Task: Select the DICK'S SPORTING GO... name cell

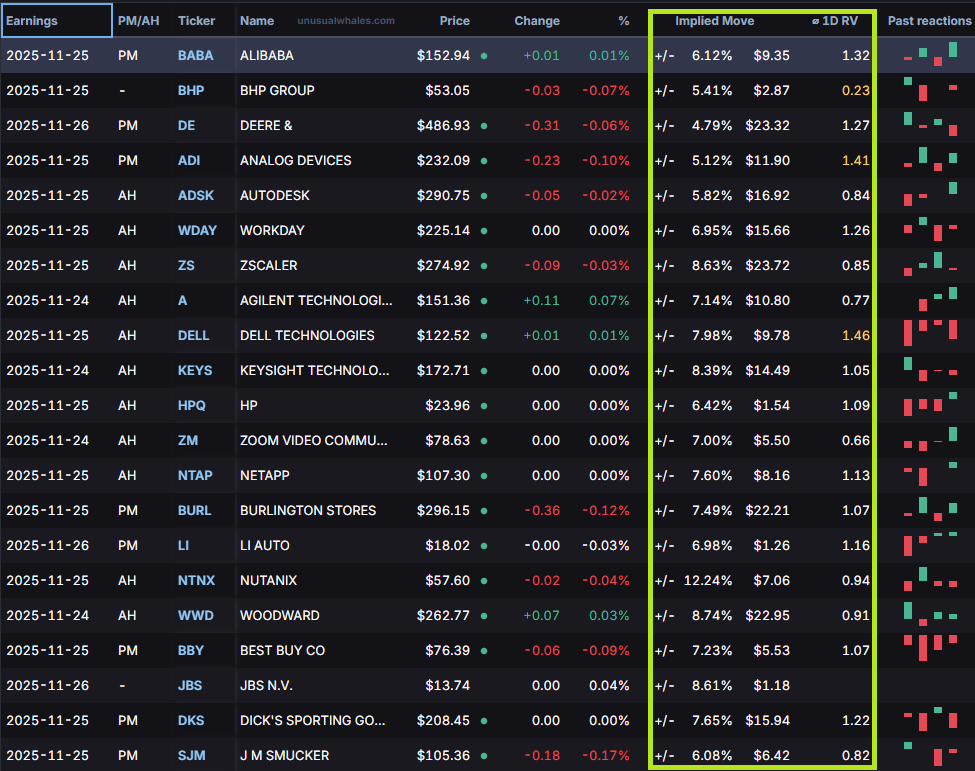Action: (x=313, y=720)
